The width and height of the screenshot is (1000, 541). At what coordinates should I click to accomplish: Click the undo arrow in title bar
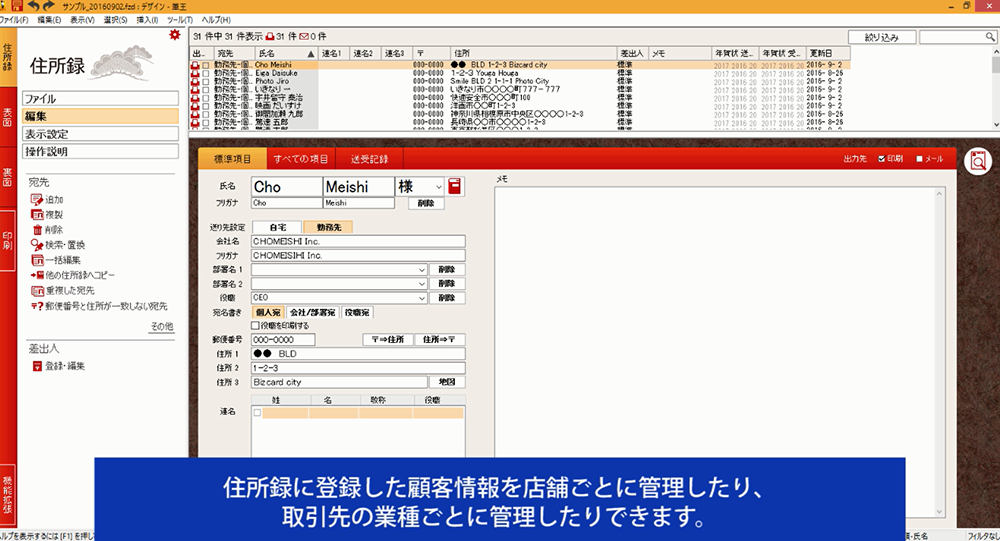click(x=34, y=6)
